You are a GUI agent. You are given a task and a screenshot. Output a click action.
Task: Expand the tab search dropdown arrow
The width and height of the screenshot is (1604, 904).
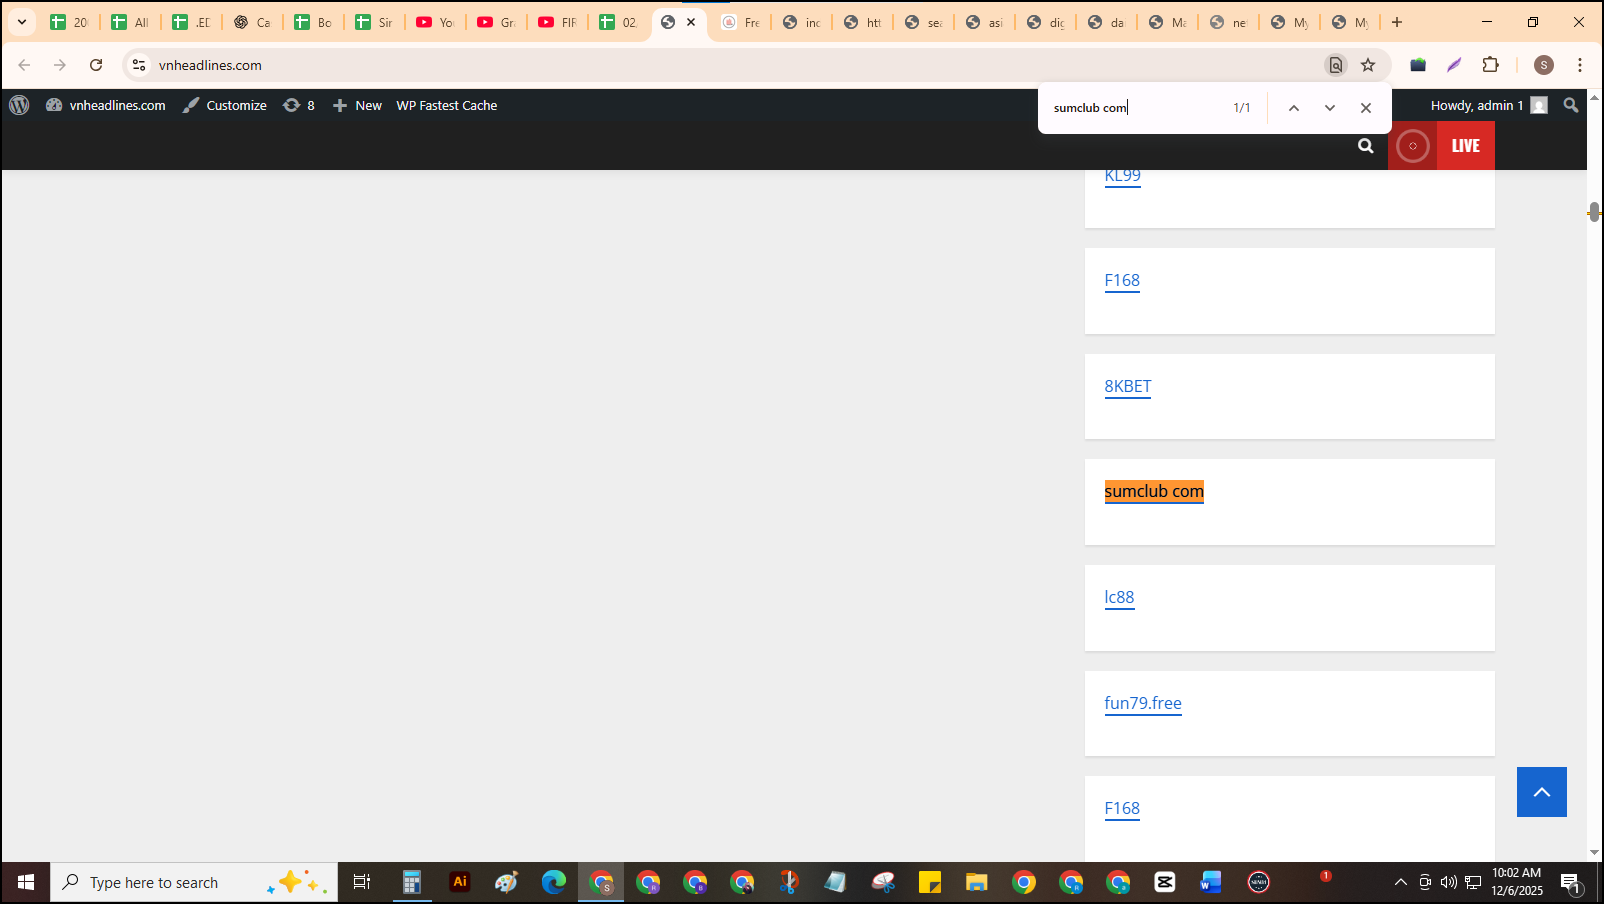pos(21,22)
